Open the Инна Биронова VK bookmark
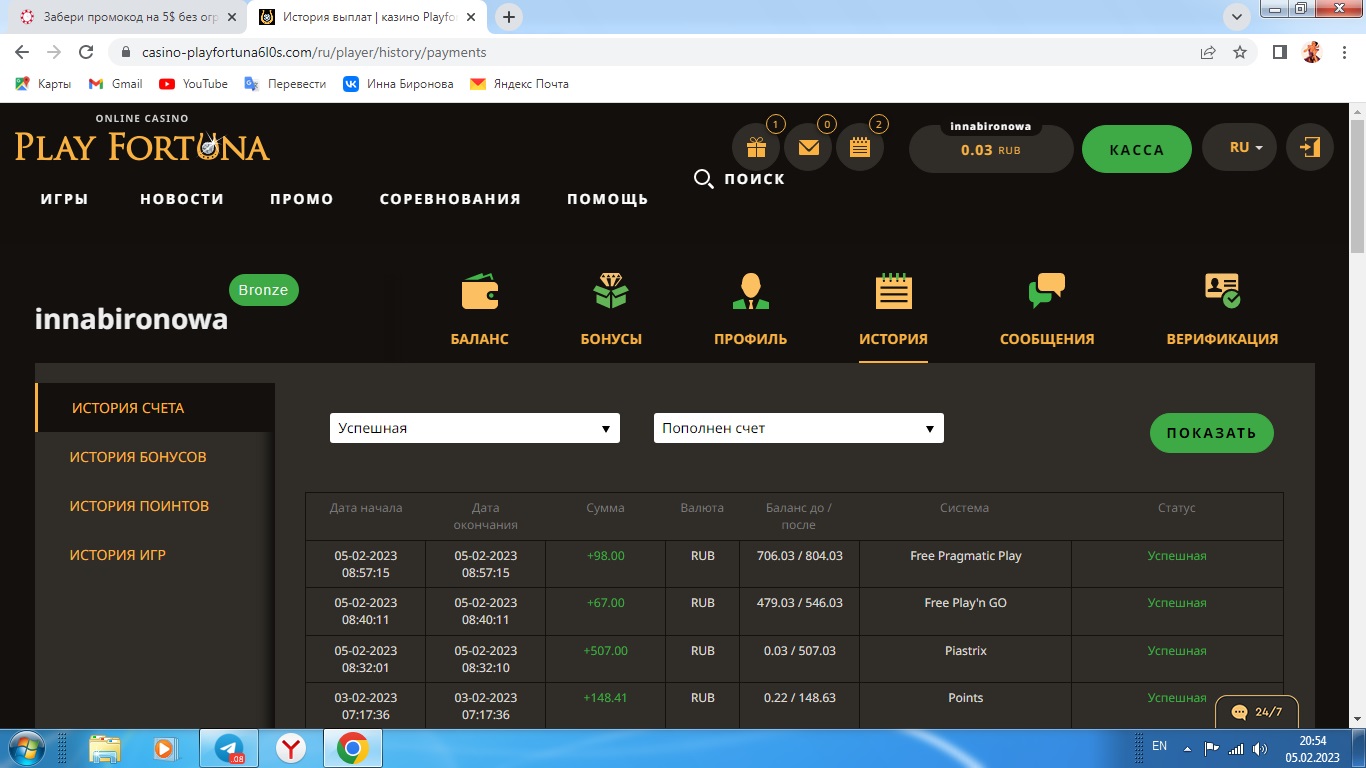Screen dimensions: 1366x768 398,84
